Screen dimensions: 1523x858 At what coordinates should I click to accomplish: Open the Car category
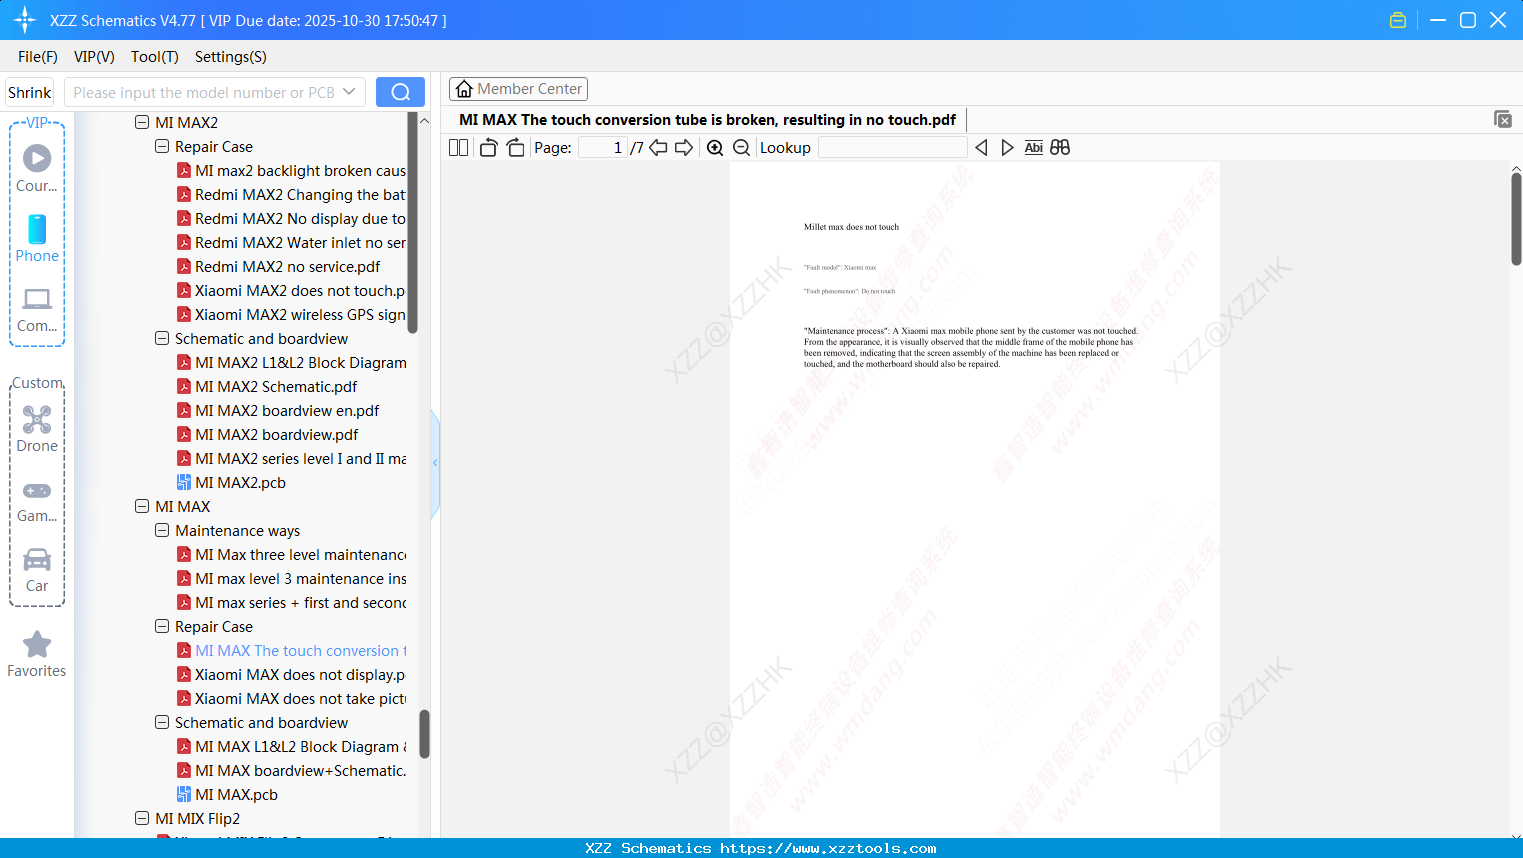click(x=37, y=570)
